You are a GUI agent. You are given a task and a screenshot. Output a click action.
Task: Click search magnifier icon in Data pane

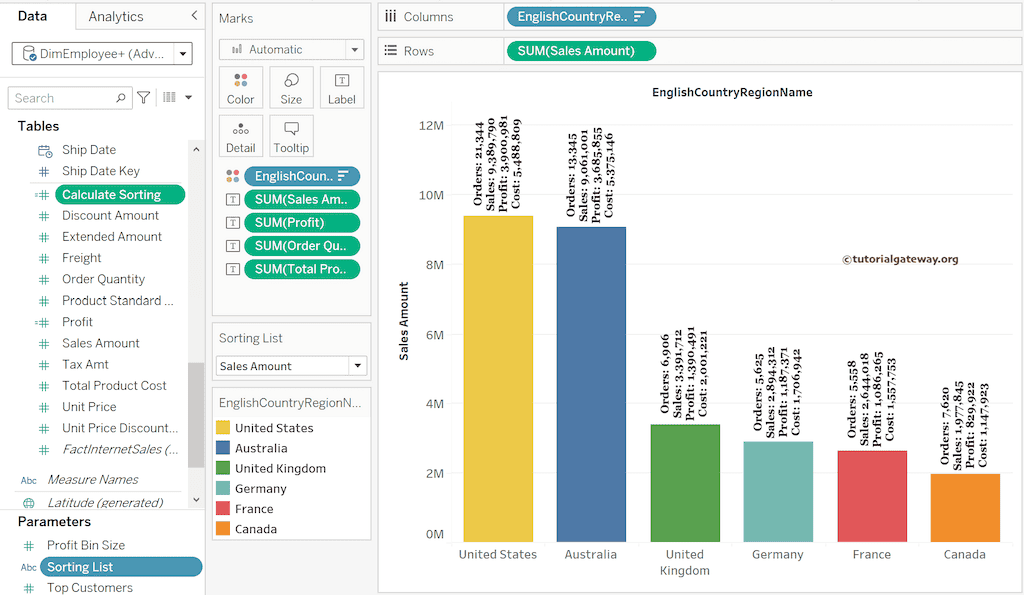tap(121, 98)
